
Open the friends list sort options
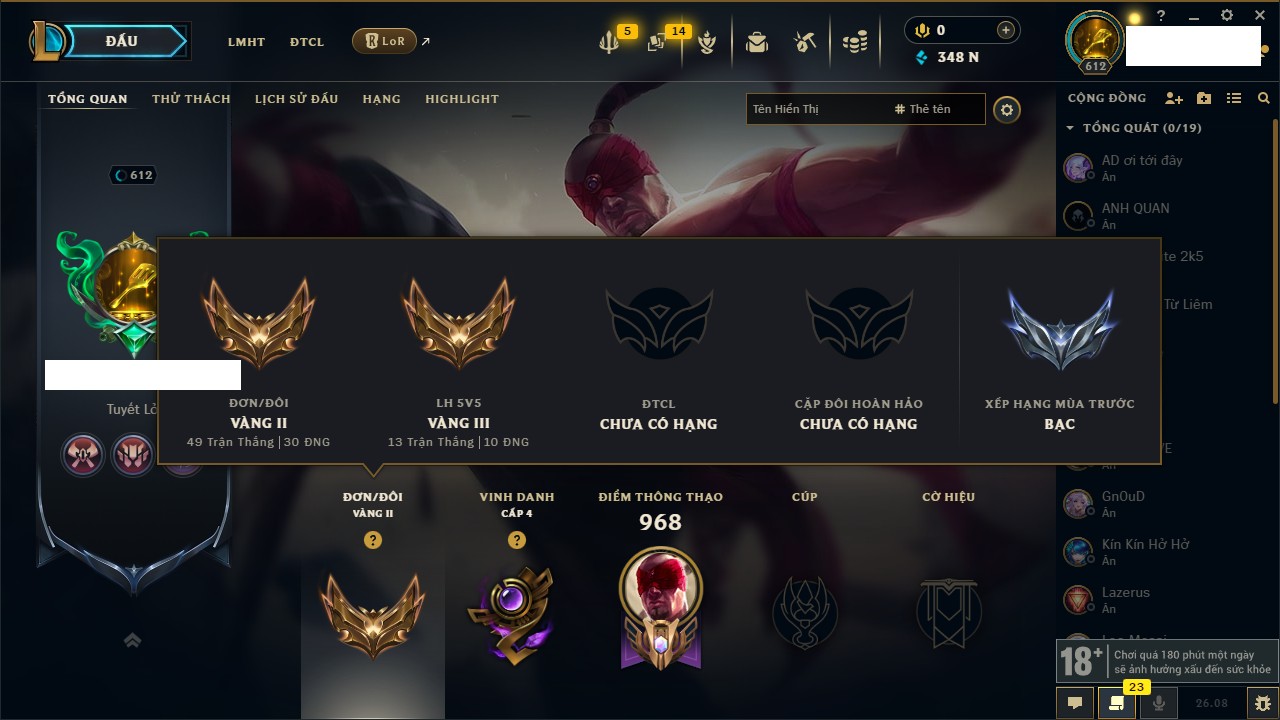tap(1234, 98)
